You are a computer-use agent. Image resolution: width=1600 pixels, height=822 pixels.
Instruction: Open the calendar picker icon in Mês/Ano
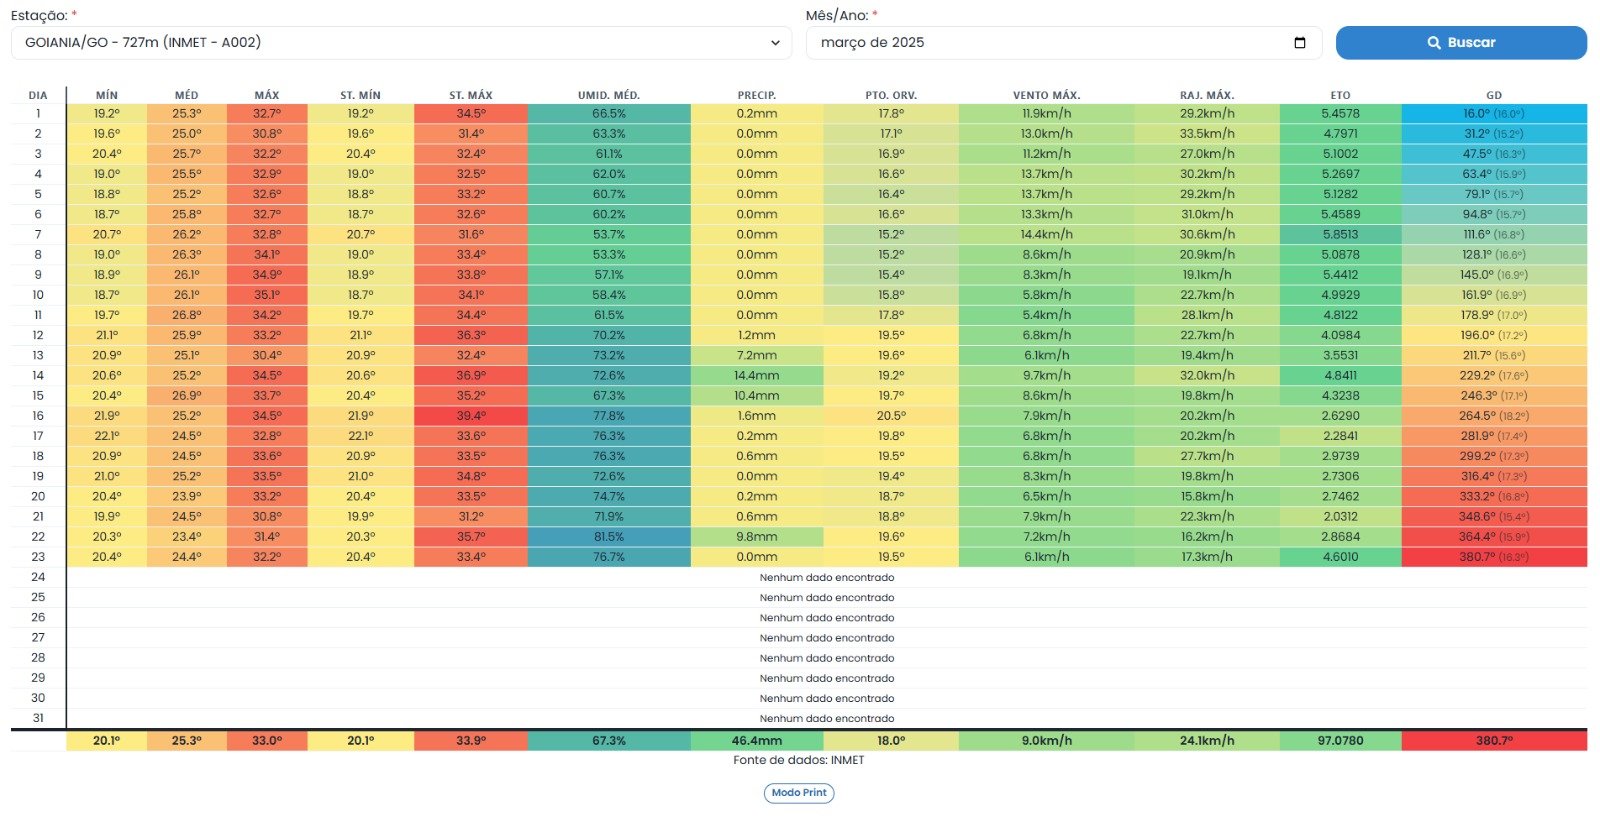tap(1300, 43)
